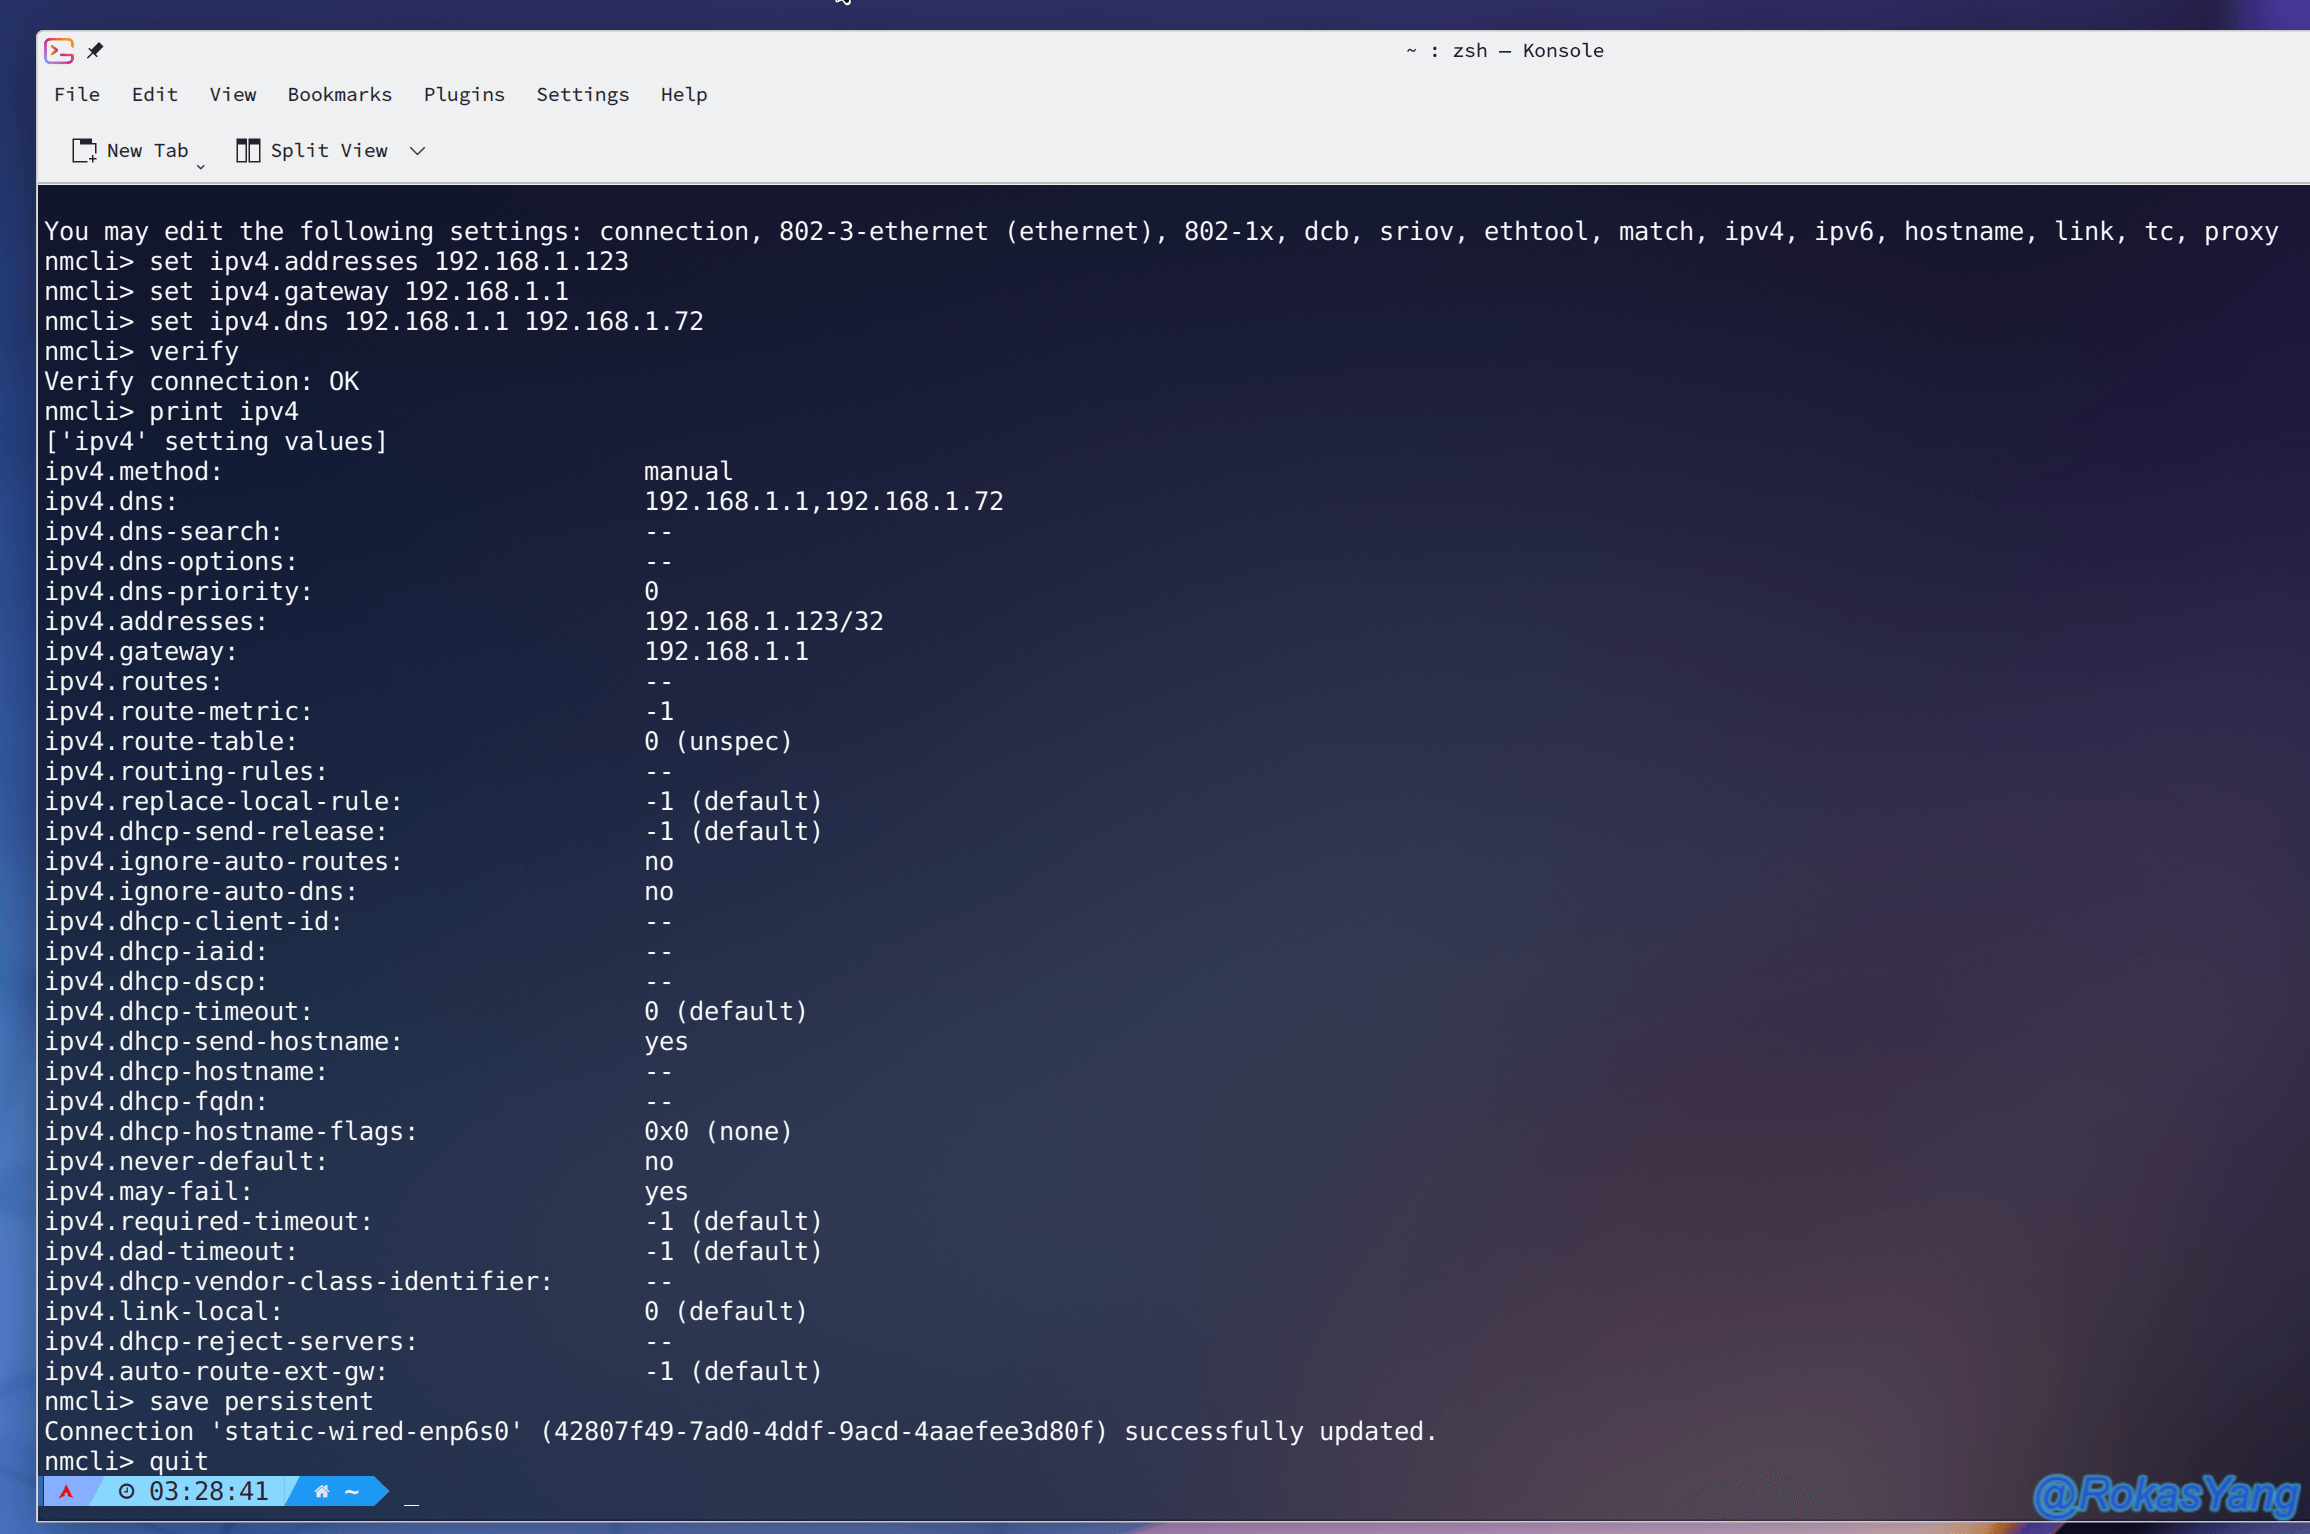Click the ipv4.method value 'manual'
Viewport: 2310px width, 1534px height.
point(688,471)
